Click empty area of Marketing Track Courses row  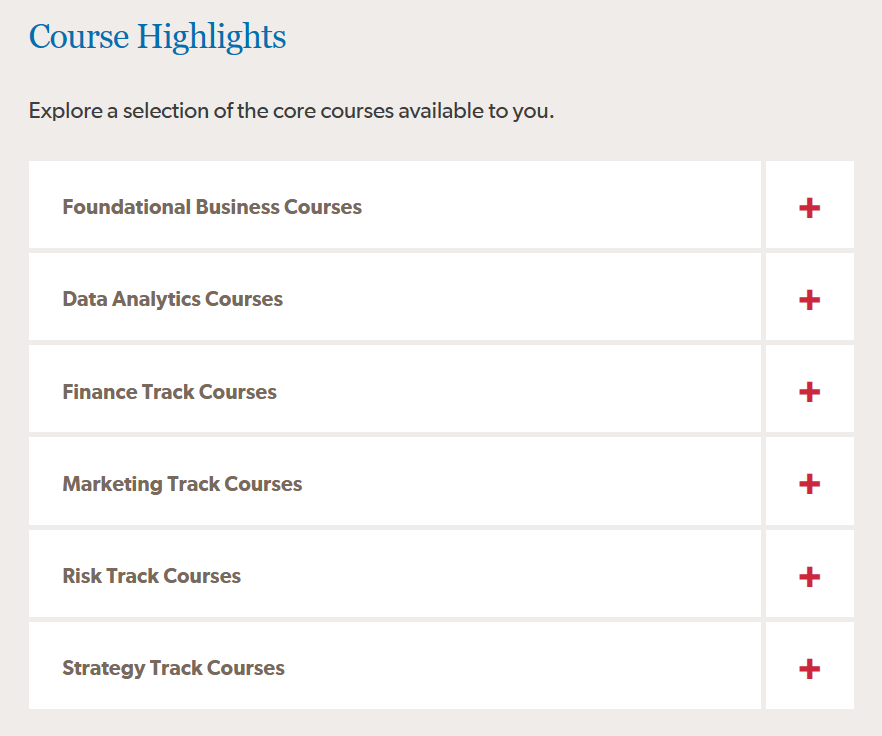530,484
